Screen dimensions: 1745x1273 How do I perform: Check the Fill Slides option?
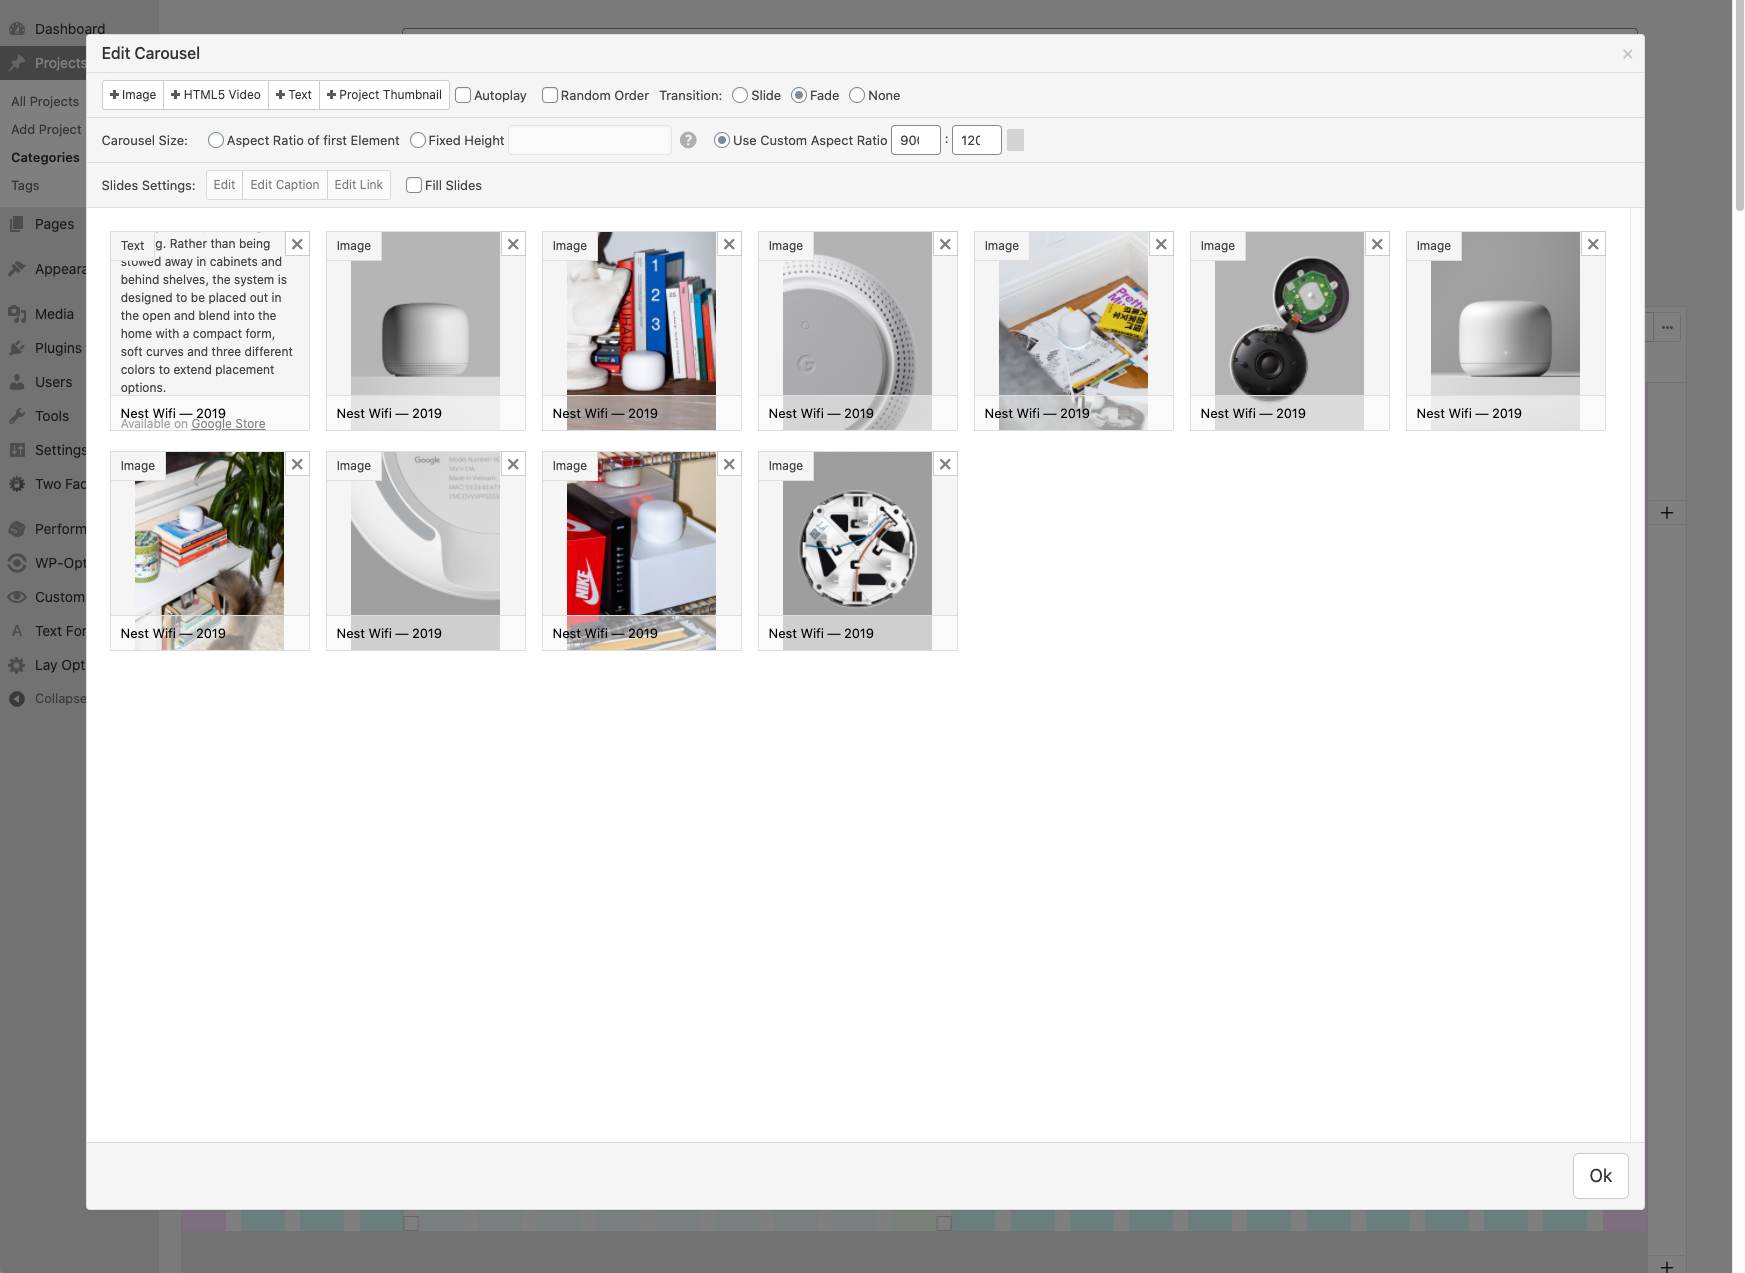[x=414, y=185]
